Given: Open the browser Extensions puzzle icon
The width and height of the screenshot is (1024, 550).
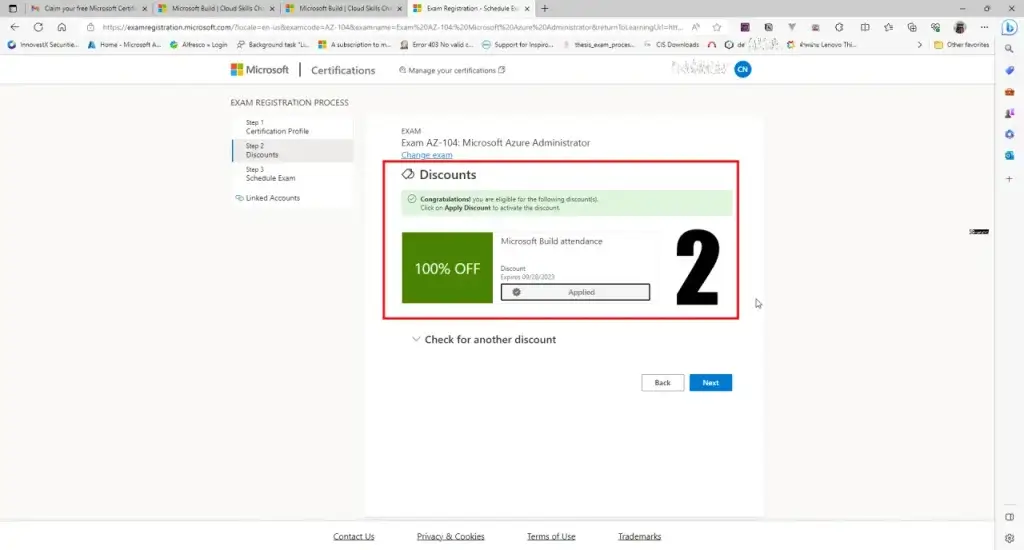Looking at the screenshot, I should pyautogui.click(x=839, y=27).
